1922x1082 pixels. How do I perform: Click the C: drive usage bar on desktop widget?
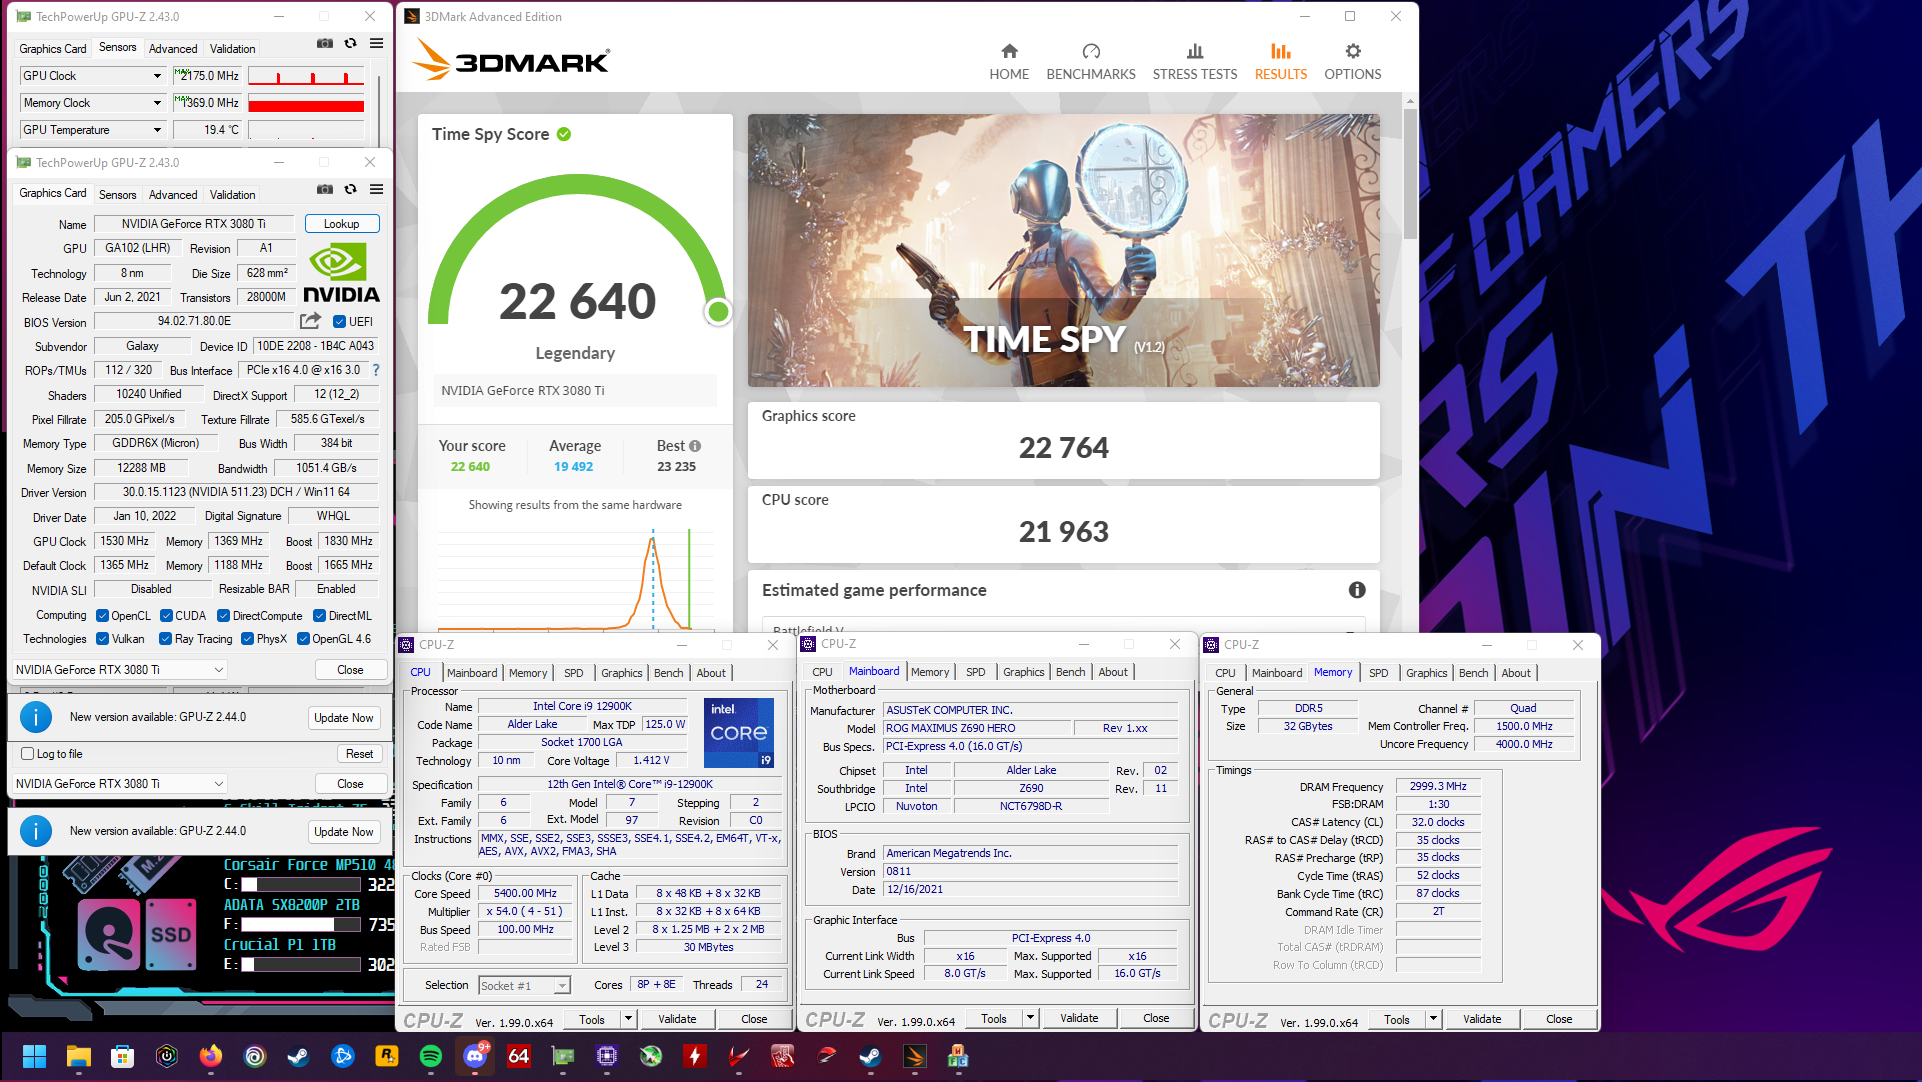tap(301, 884)
